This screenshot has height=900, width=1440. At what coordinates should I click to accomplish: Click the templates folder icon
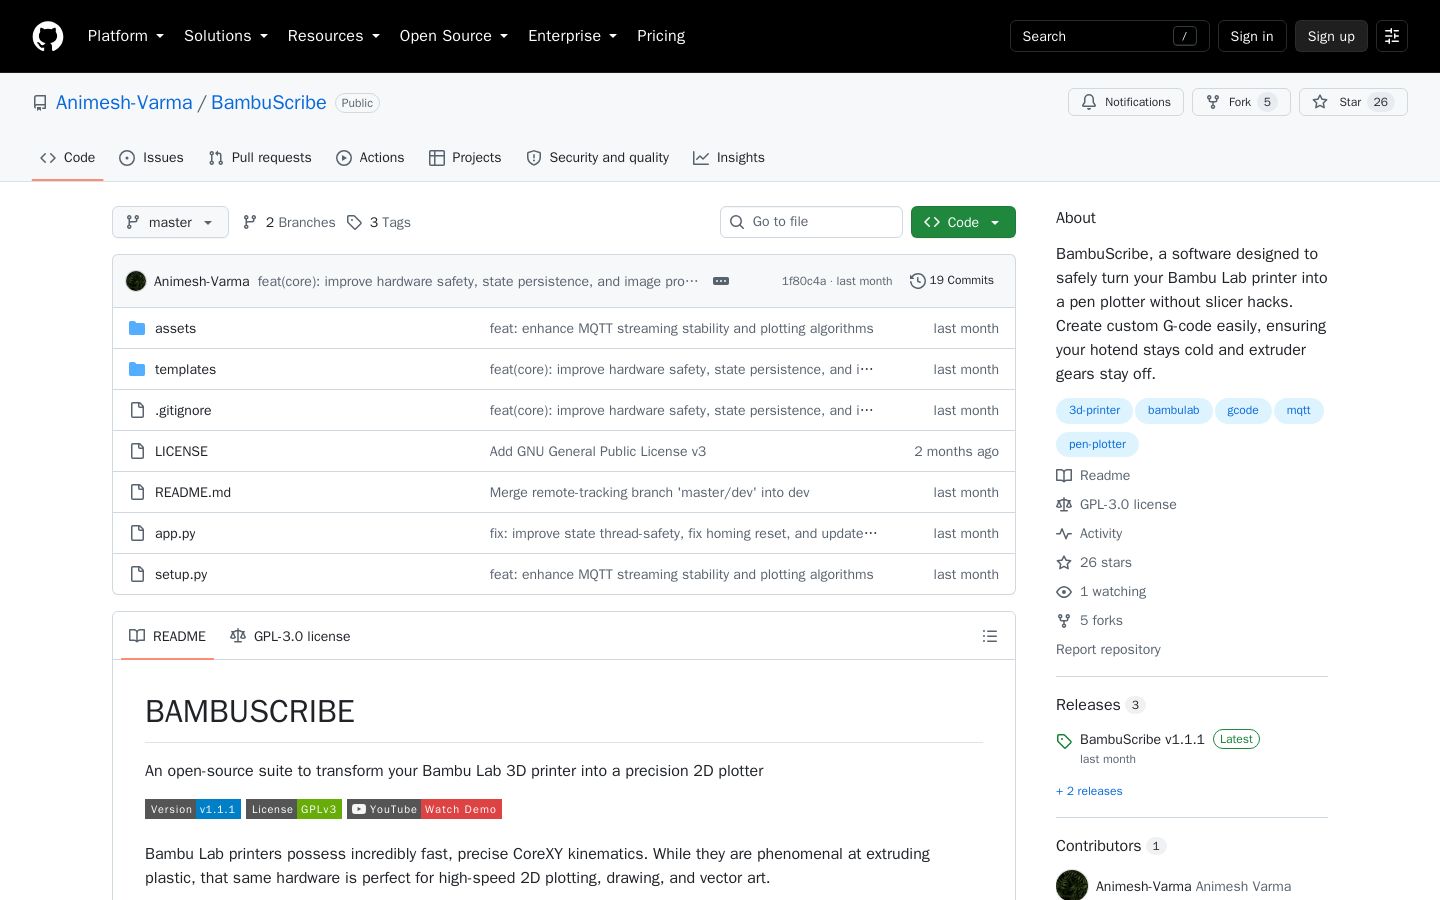tap(137, 369)
